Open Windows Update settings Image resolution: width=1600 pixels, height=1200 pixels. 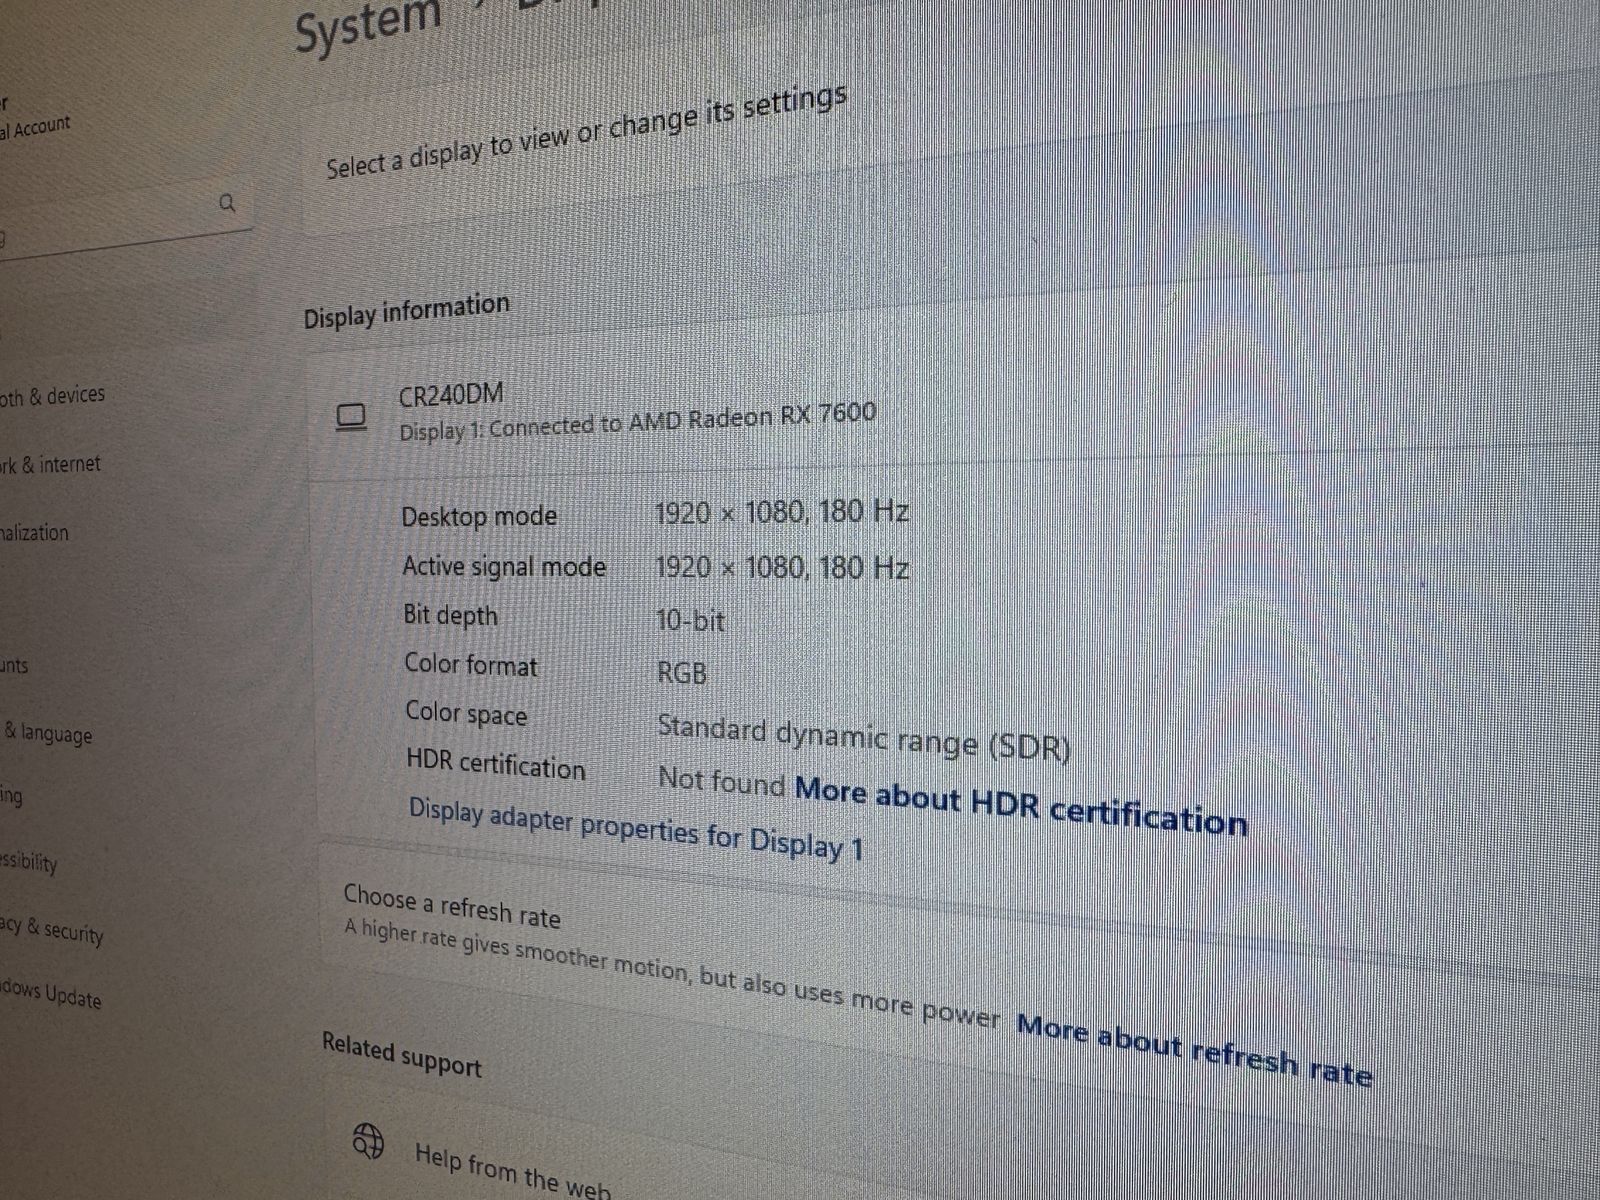(50, 994)
